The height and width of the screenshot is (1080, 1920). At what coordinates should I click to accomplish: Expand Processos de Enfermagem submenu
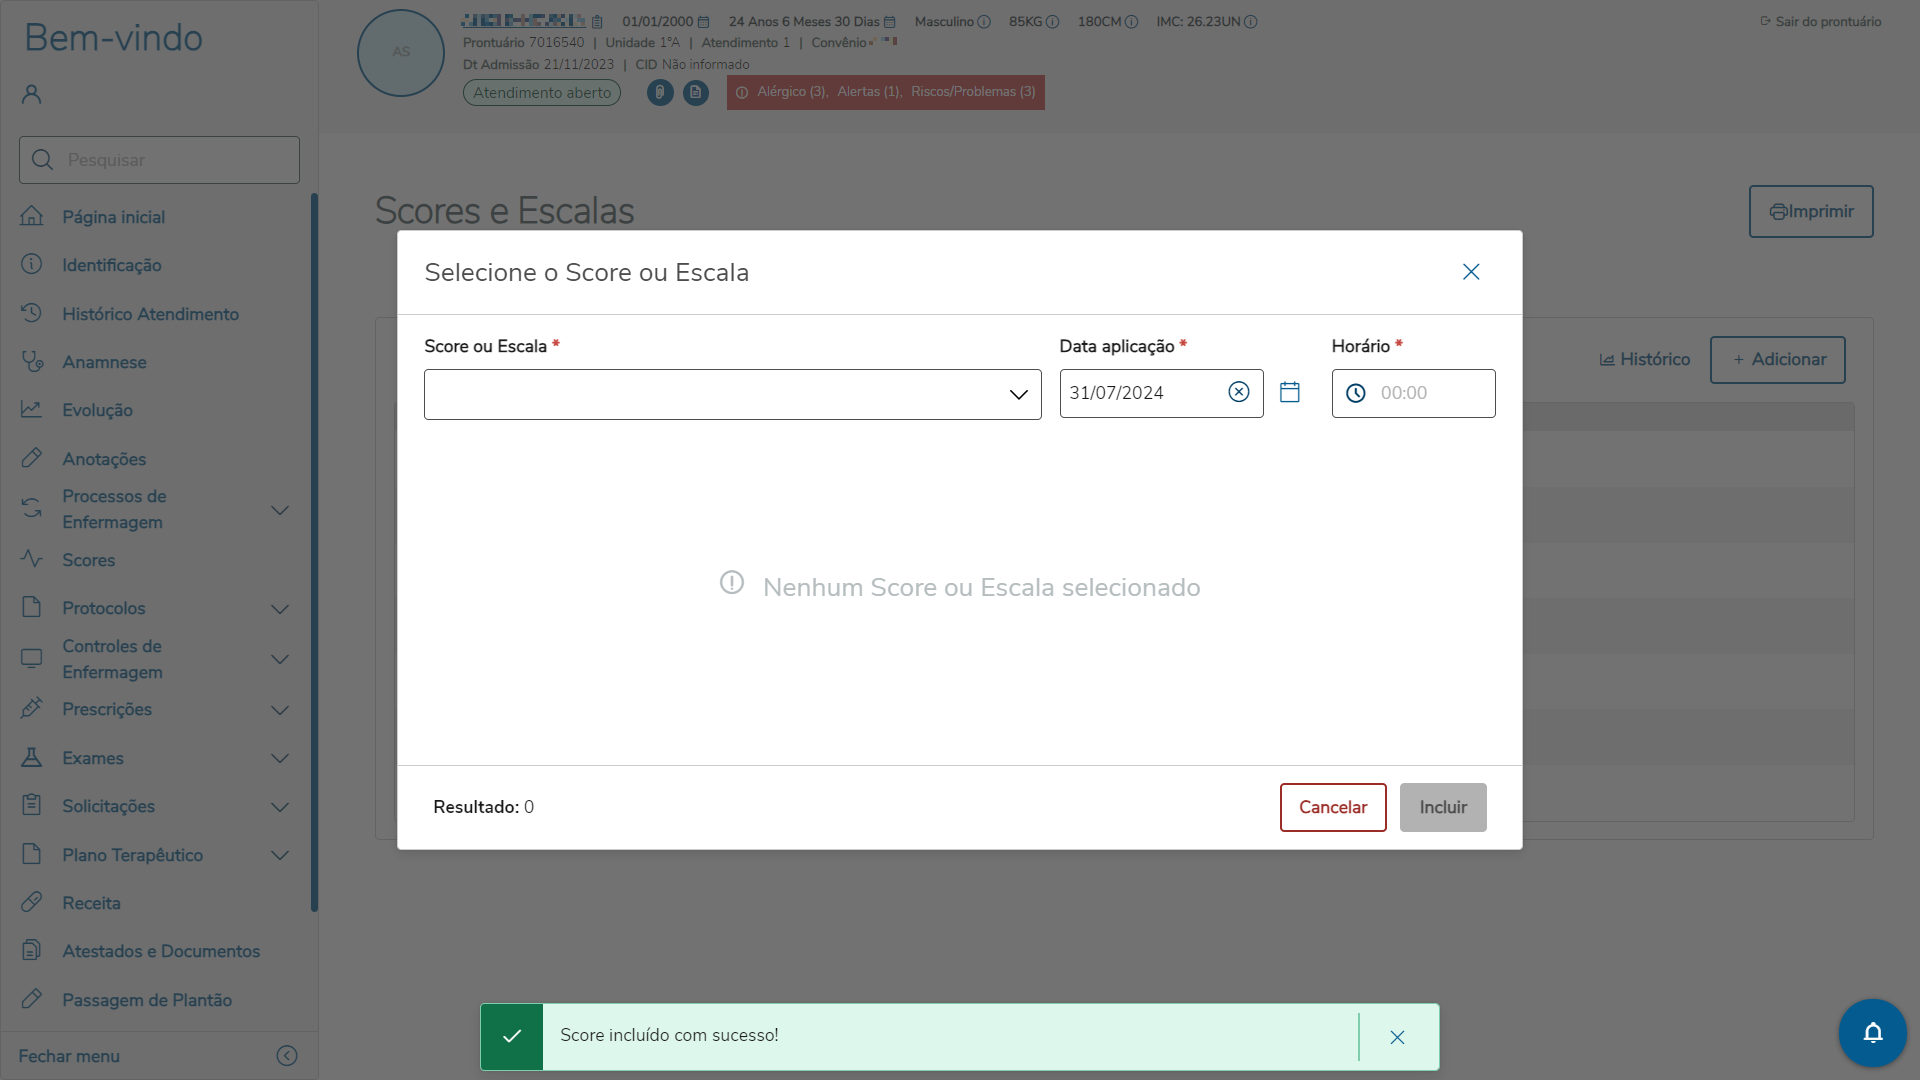click(x=280, y=510)
